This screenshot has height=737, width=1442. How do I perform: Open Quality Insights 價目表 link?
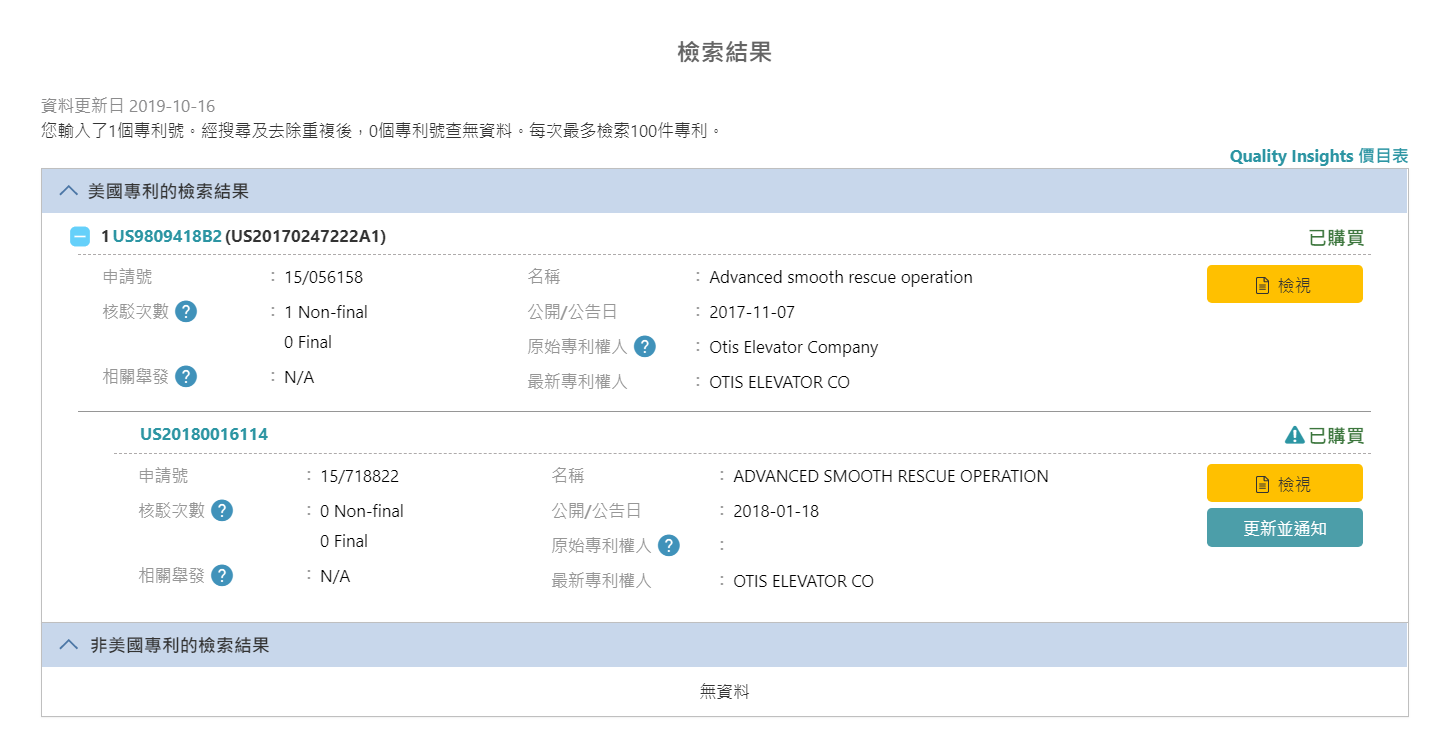point(1319,156)
